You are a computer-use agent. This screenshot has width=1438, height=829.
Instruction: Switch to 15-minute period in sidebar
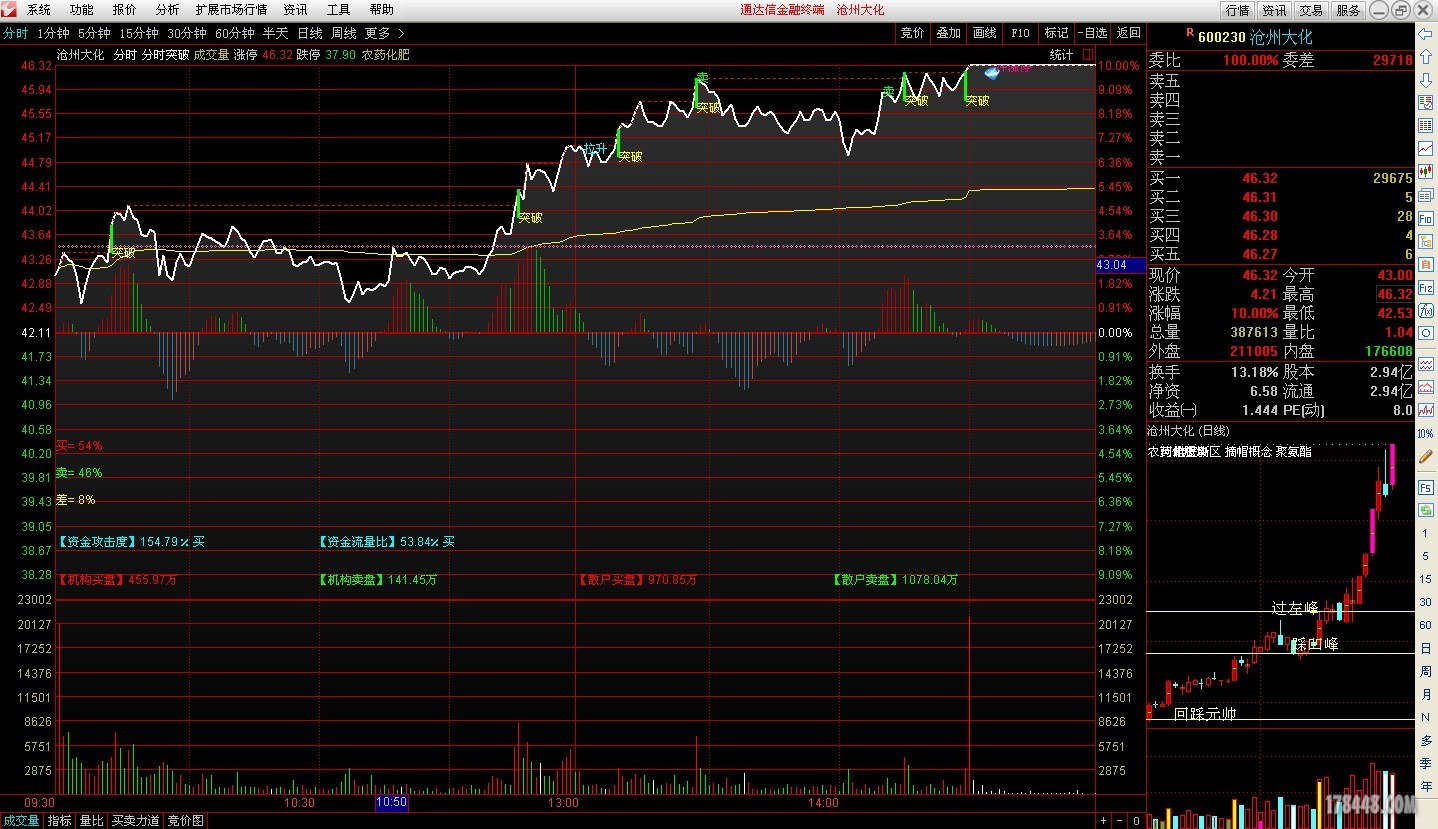[x=1425, y=579]
